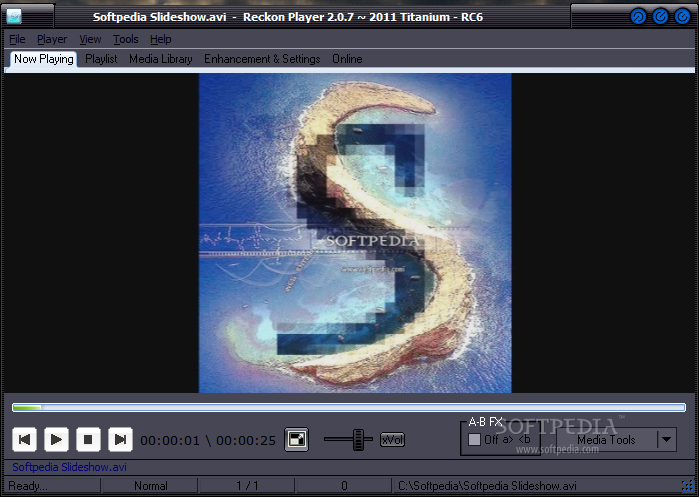Click the Softpedia Slideshow.avi link
The image size is (699, 497).
click(x=70, y=467)
